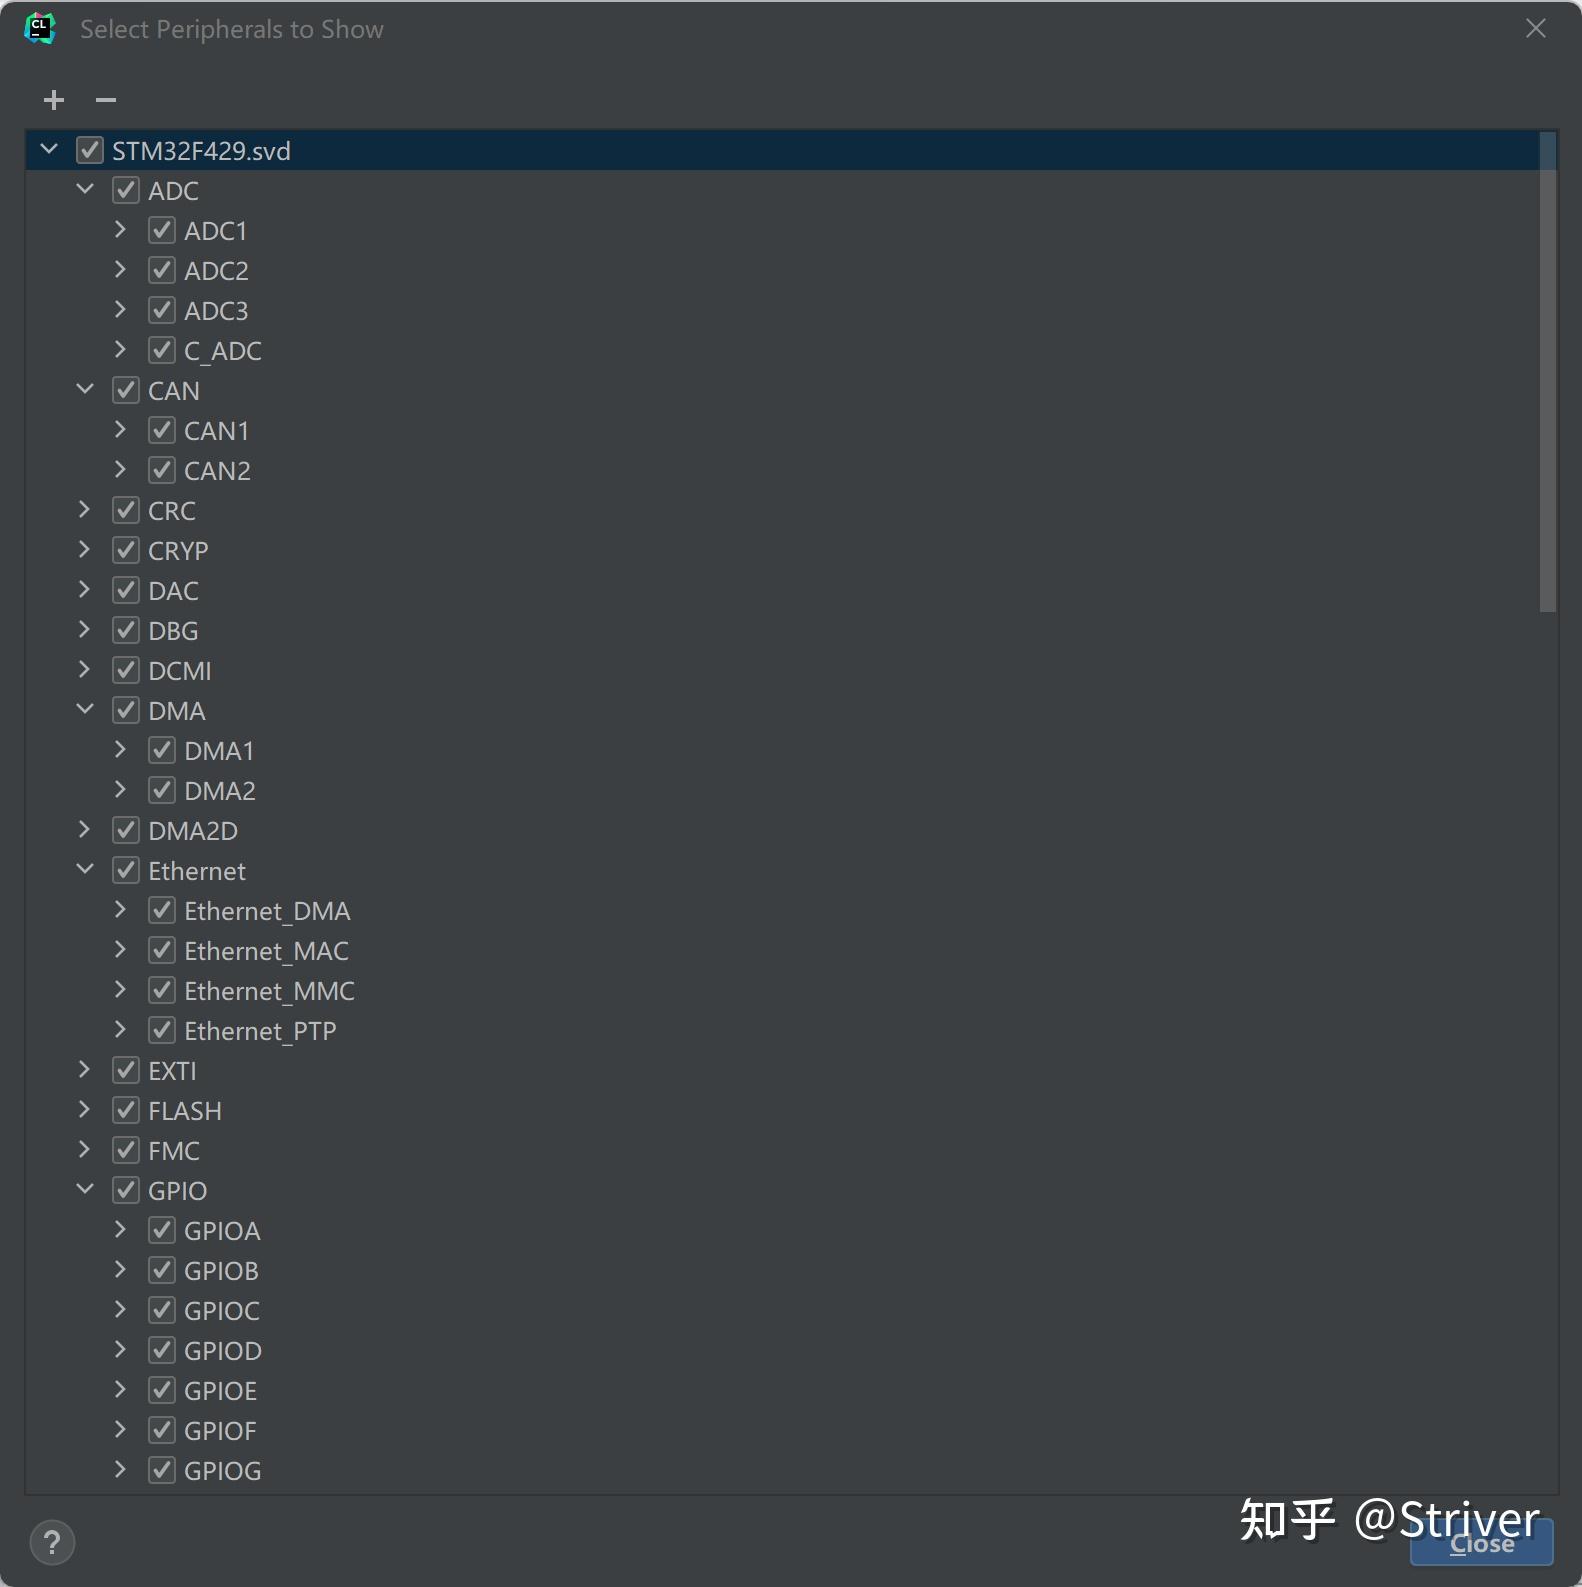Click the vertical scrollbar thumb
Screen dimensions: 1582x1587
(x=1548, y=372)
